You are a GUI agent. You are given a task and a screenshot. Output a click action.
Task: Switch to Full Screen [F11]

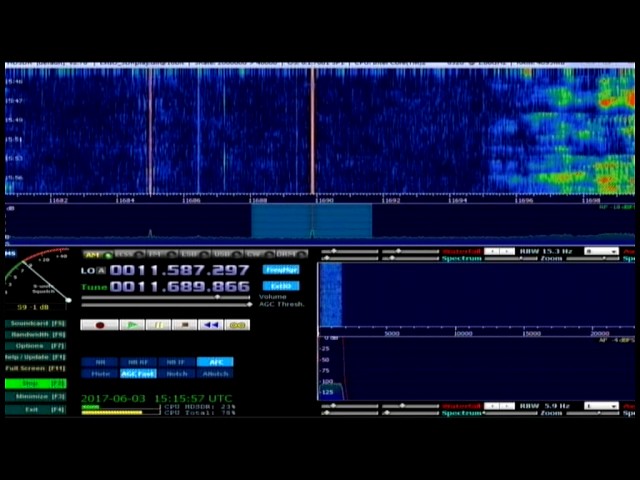point(36,369)
